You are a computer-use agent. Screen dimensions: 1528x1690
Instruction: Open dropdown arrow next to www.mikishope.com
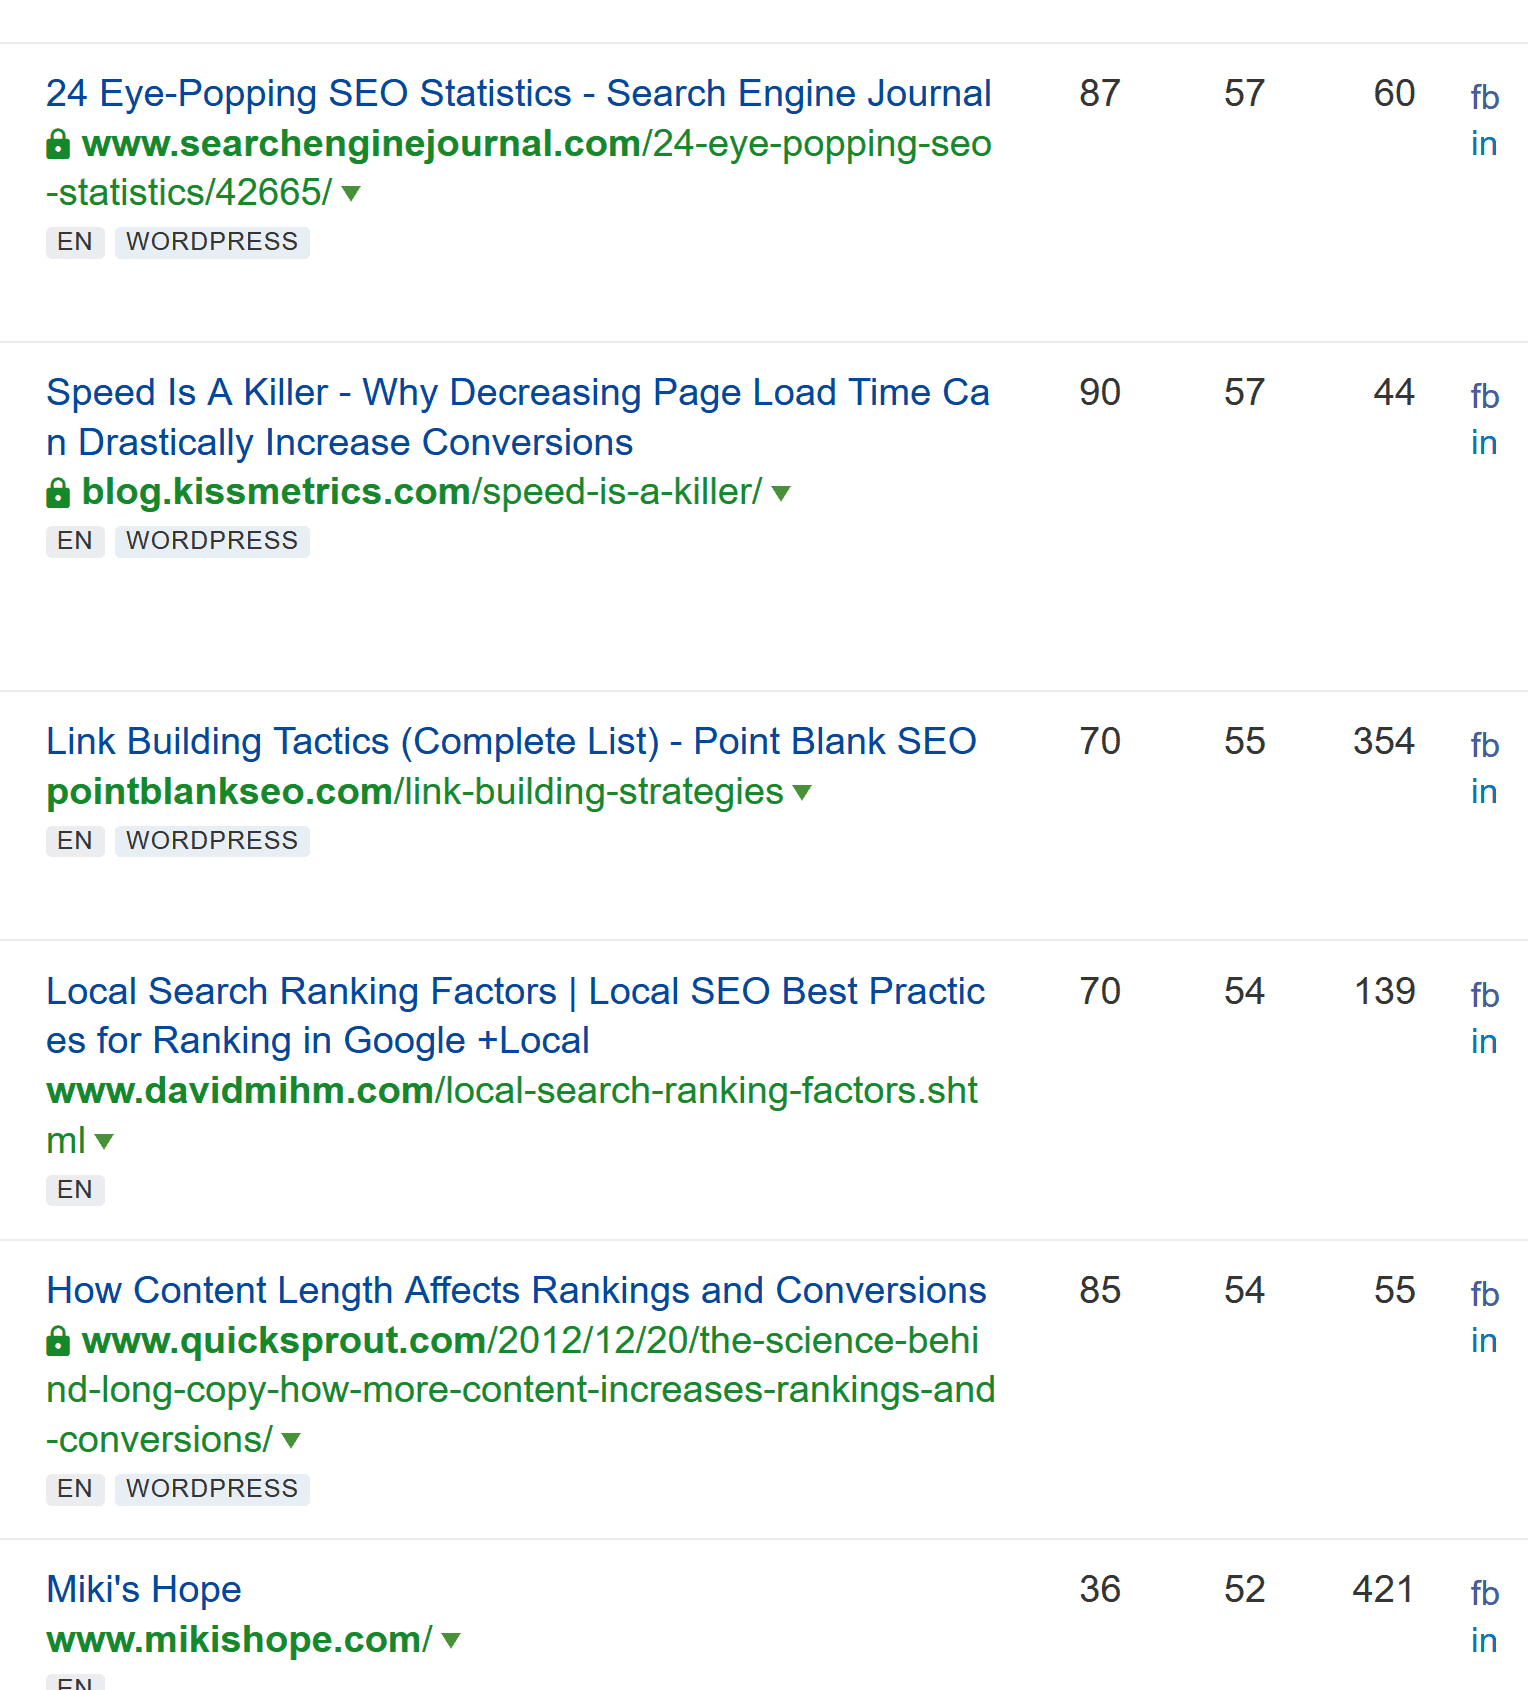pos(451,1641)
